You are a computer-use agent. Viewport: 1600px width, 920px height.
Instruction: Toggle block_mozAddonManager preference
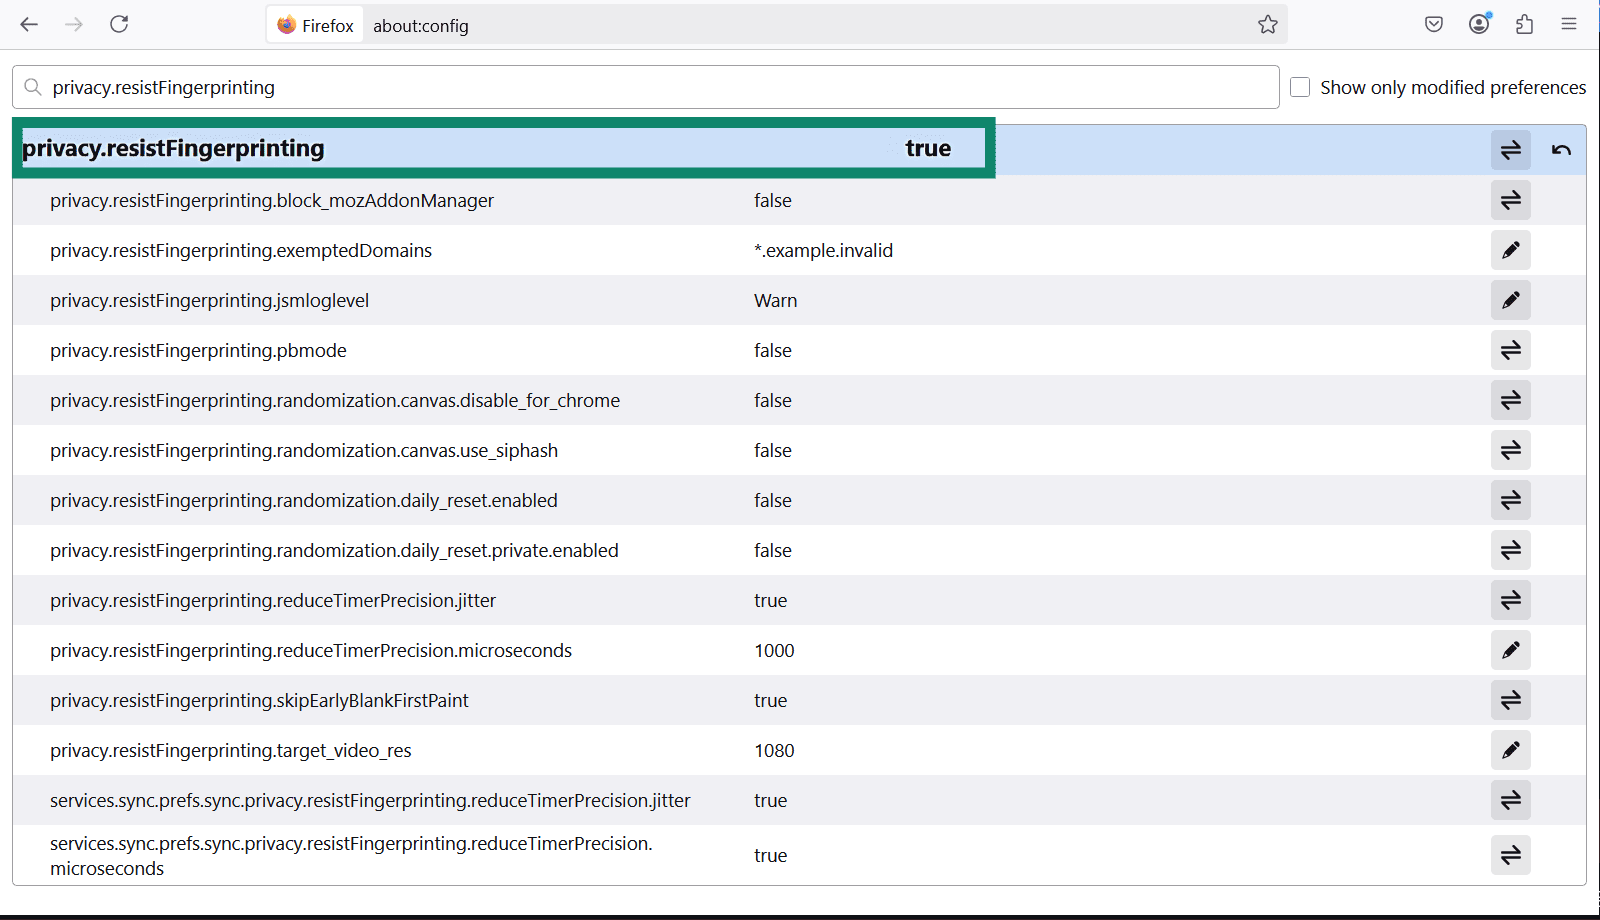(1510, 200)
